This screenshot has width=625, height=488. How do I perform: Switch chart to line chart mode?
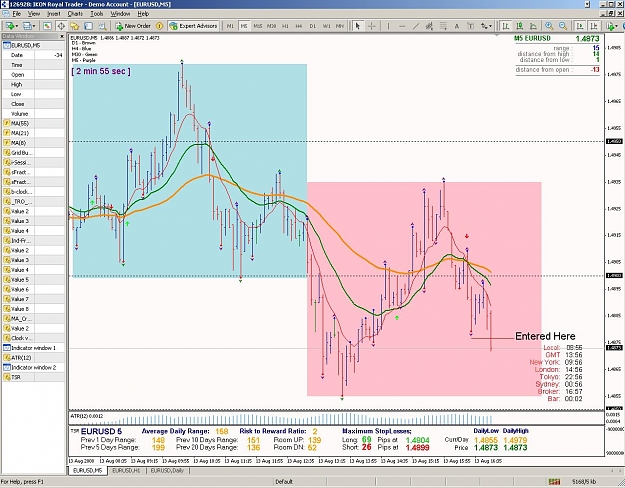tap(533, 26)
